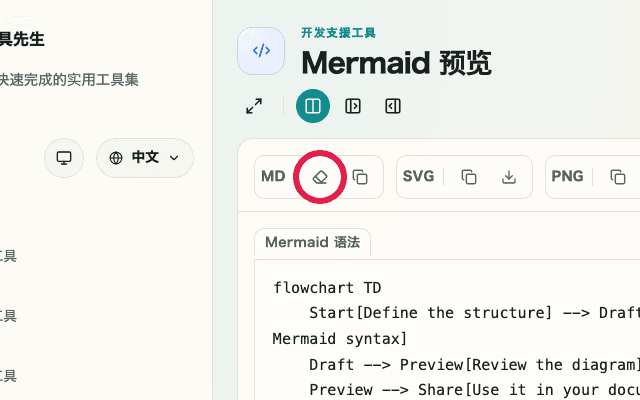Copy the SVG to clipboard
640x400 pixels.
pos(469,177)
